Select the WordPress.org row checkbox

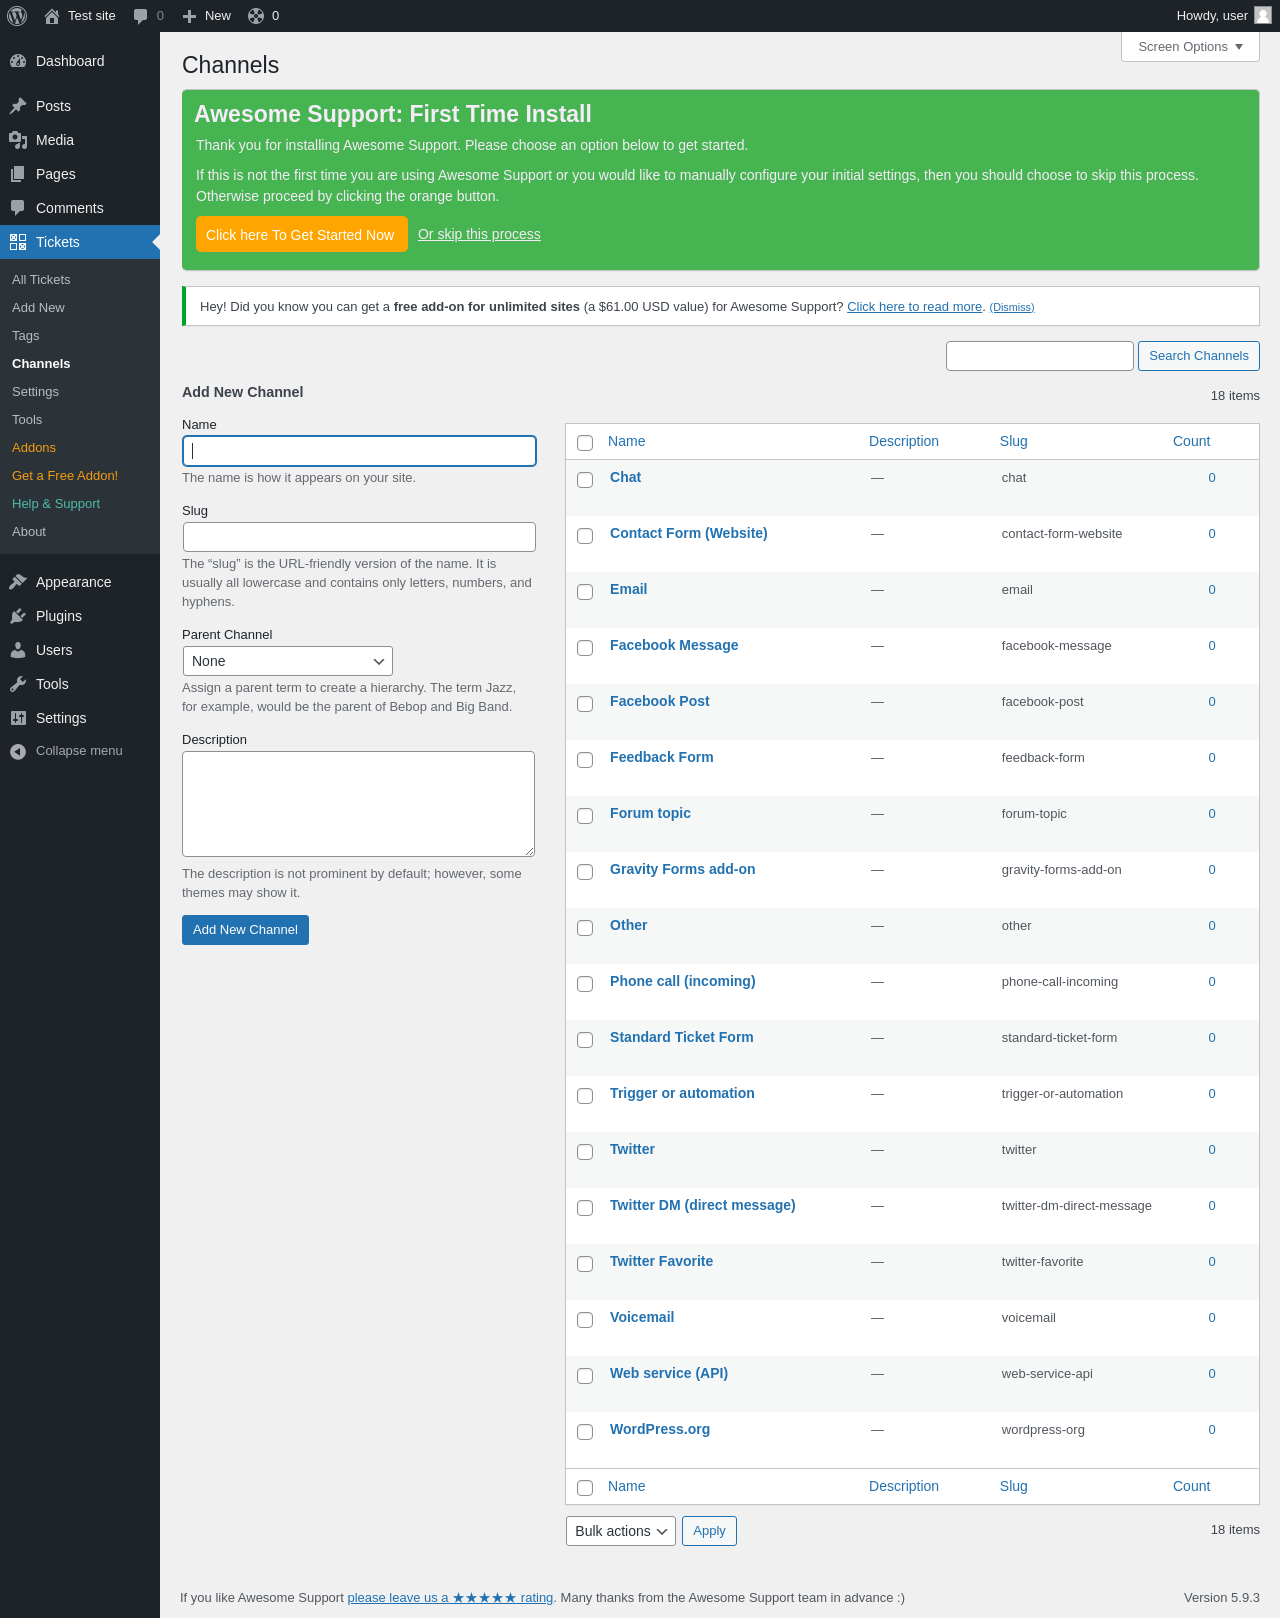coord(585,1432)
